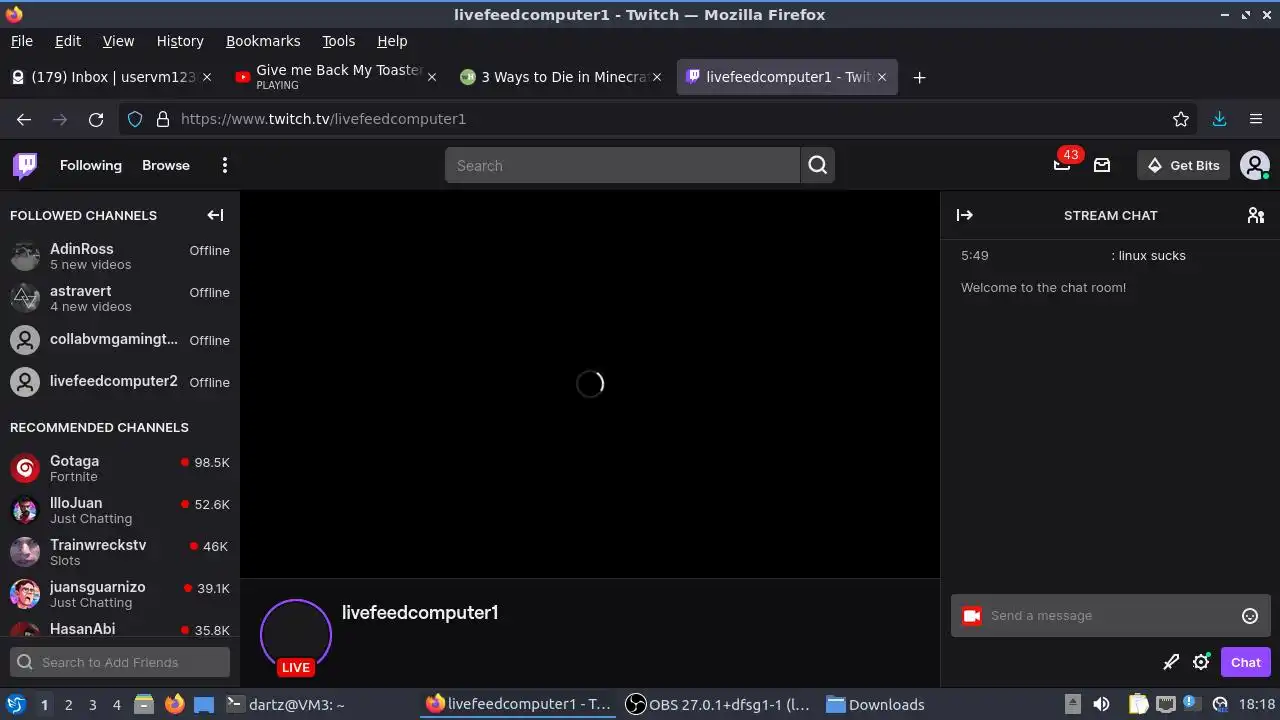
Task: Click the address bar URL
Action: pos(323,119)
